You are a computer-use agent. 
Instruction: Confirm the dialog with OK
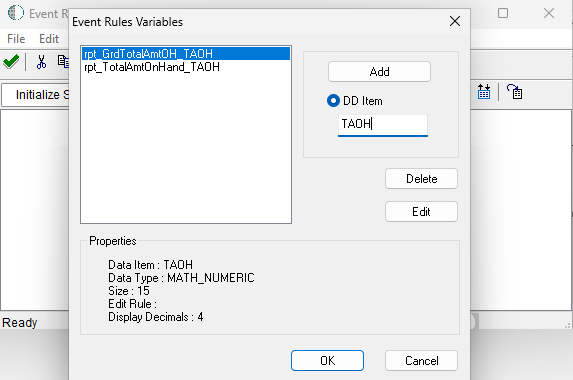point(327,361)
